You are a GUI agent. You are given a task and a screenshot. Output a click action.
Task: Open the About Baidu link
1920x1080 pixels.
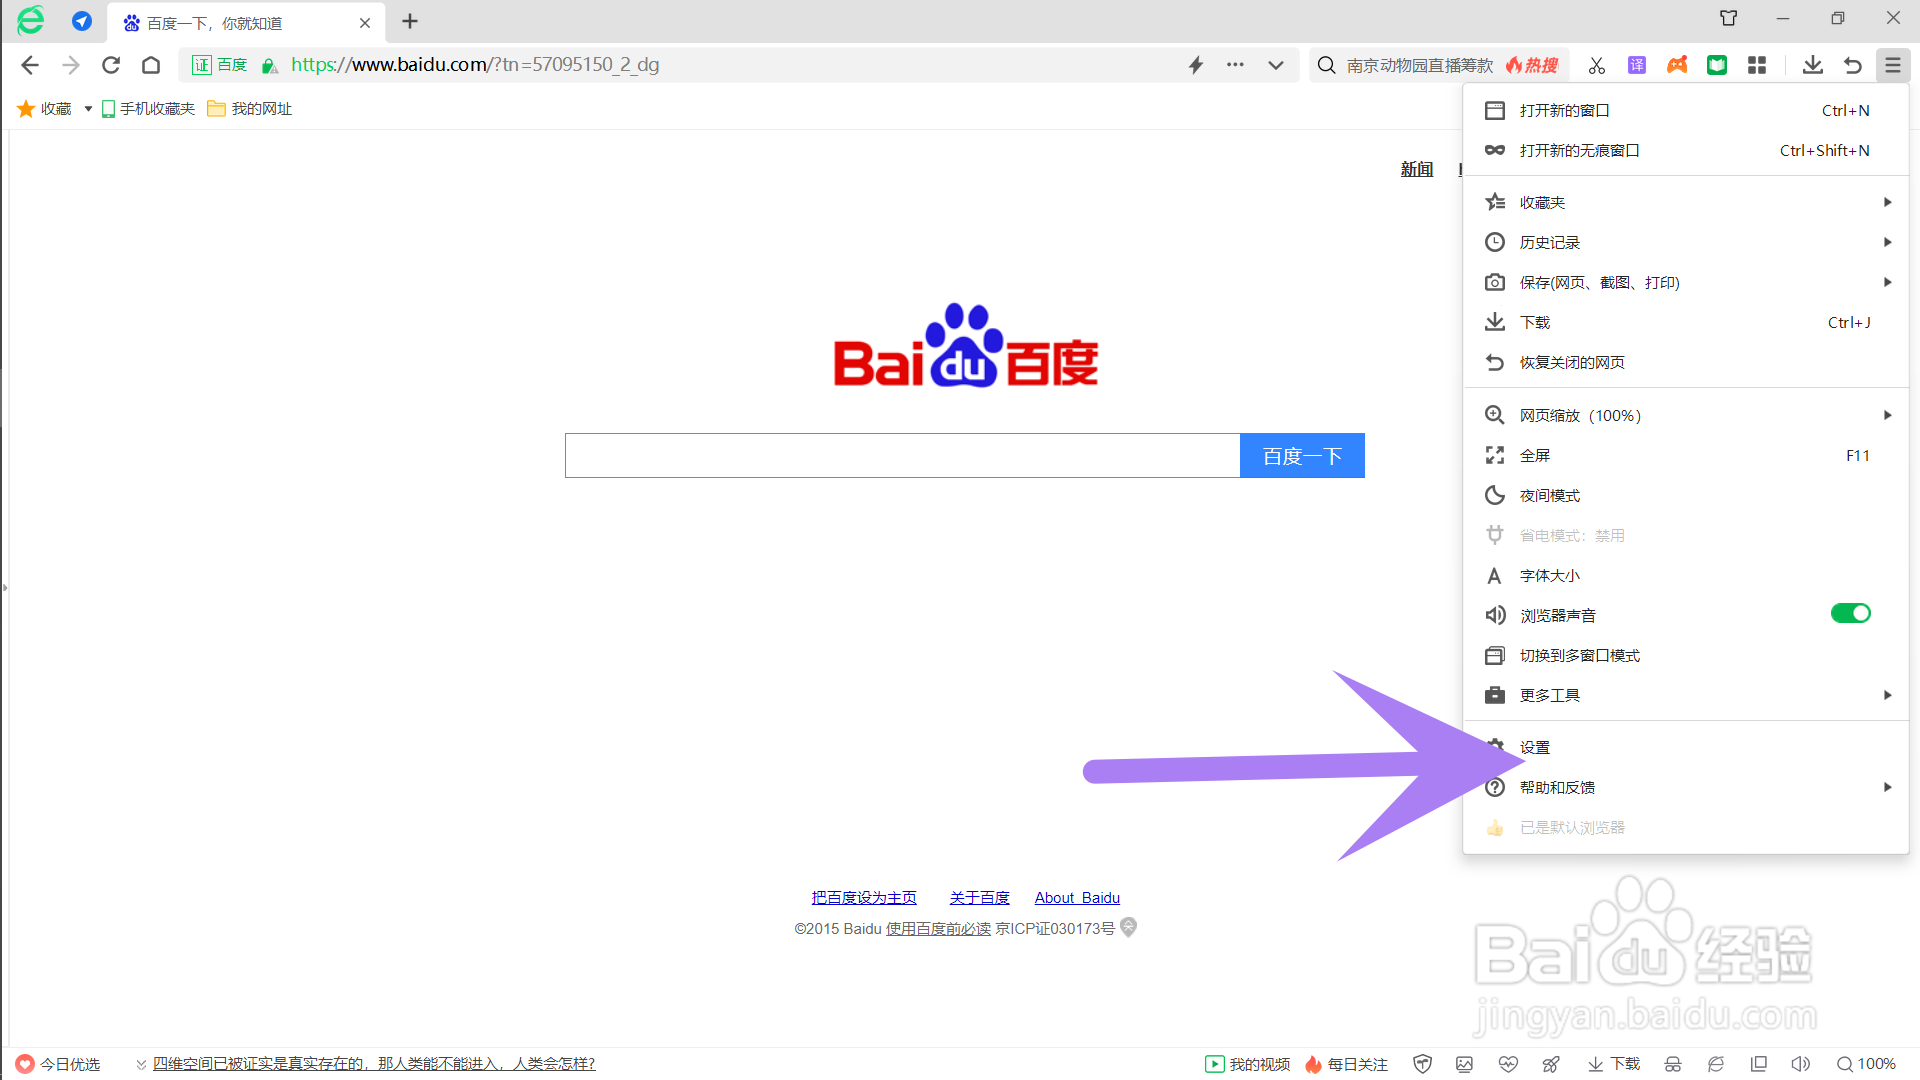1077,898
